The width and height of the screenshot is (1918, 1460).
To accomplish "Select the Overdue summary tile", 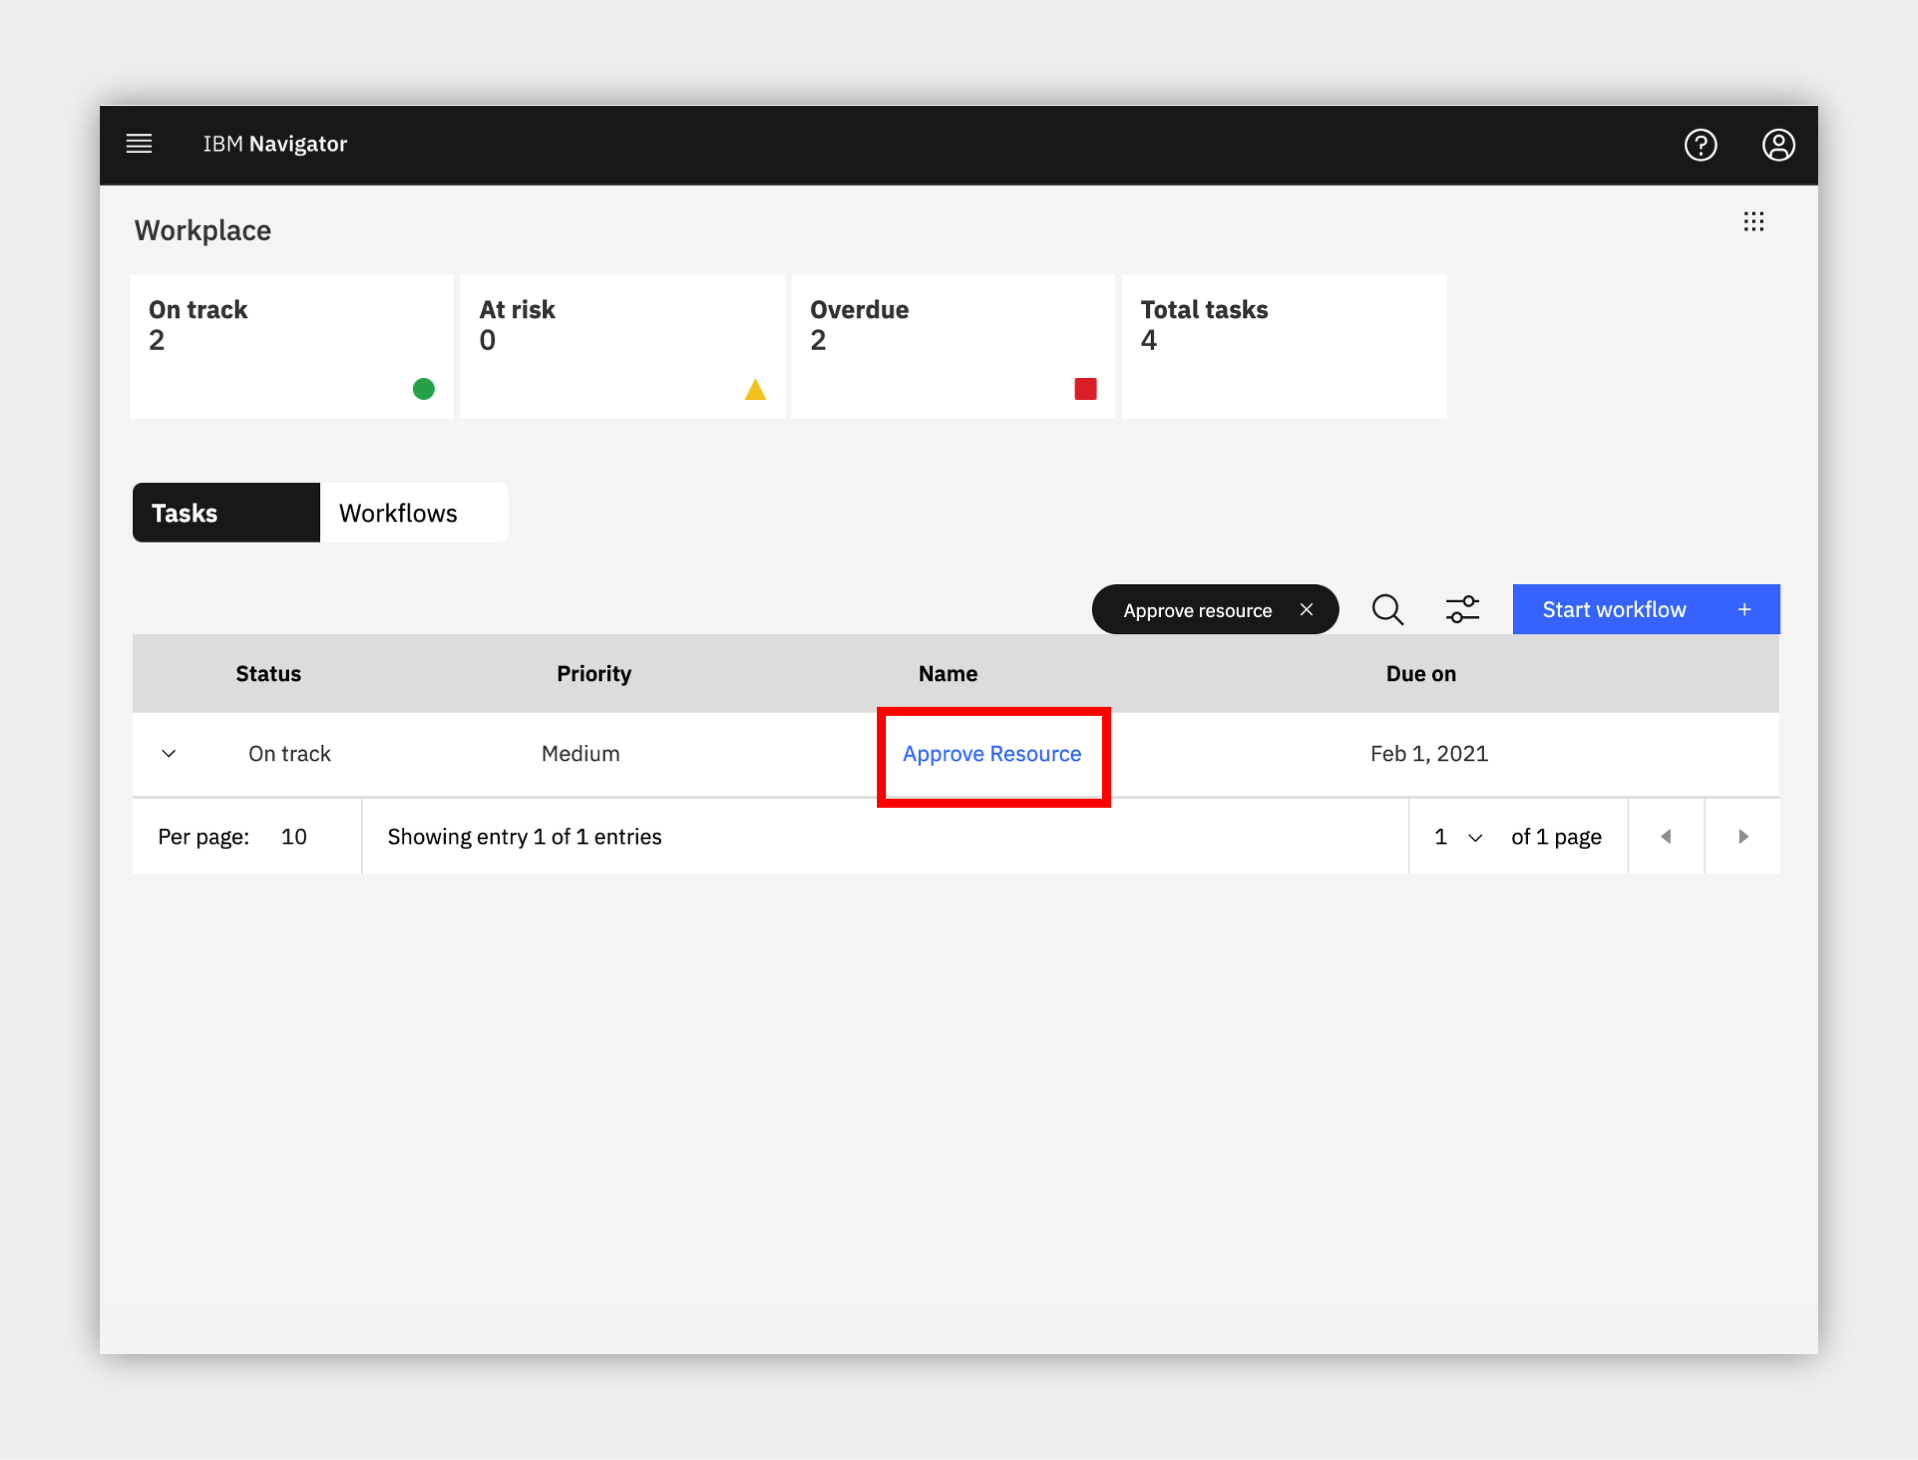I will pyautogui.click(x=953, y=346).
